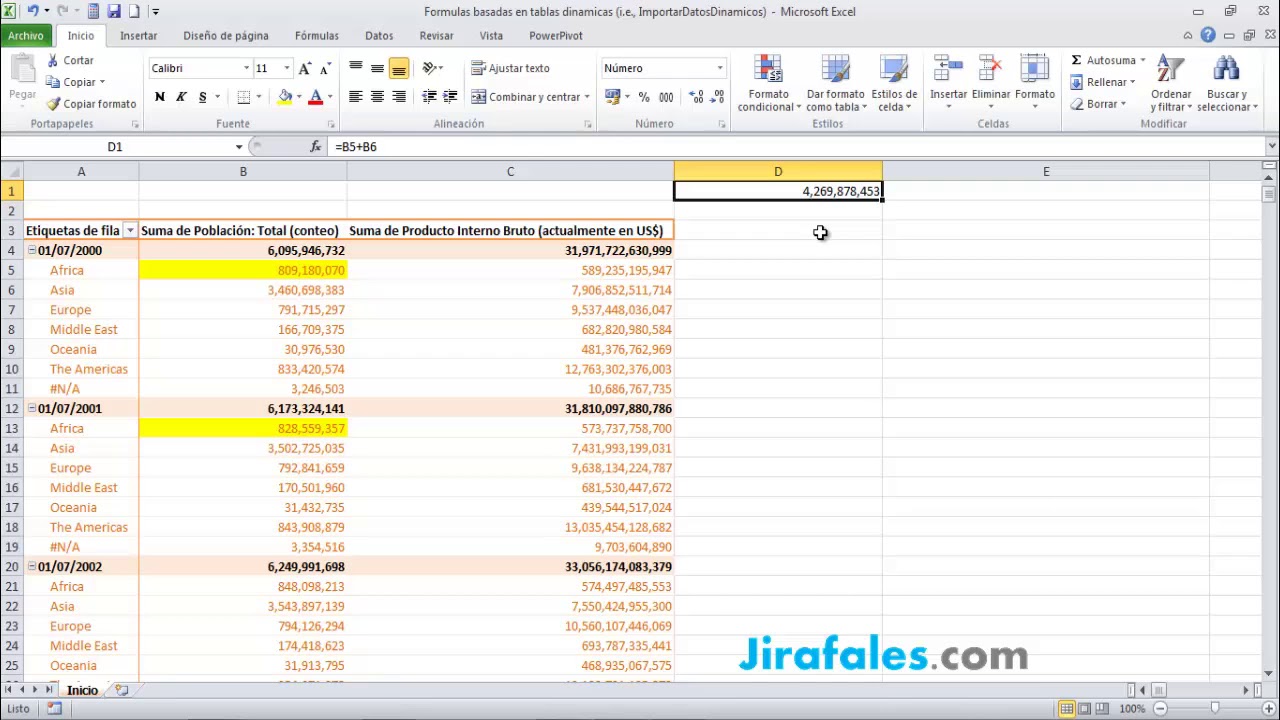Image resolution: width=1280 pixels, height=720 pixels.
Task: Click Copiar in clipboard group
Action: [72, 82]
